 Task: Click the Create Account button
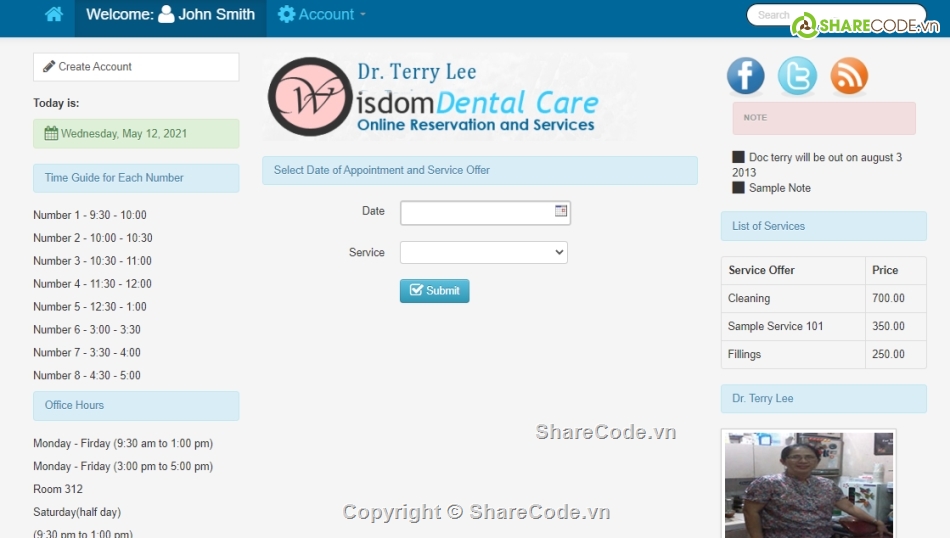tap(136, 67)
